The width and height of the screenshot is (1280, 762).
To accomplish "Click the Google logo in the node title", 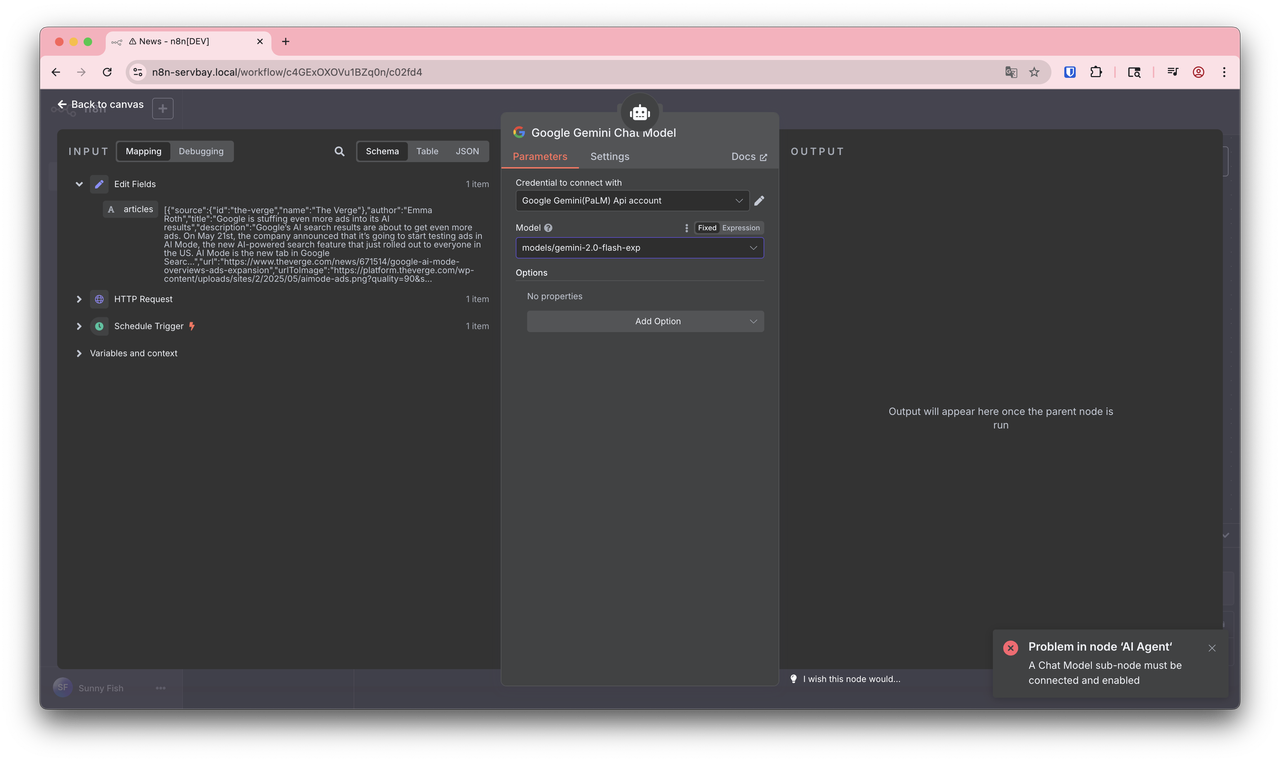I will coord(519,132).
